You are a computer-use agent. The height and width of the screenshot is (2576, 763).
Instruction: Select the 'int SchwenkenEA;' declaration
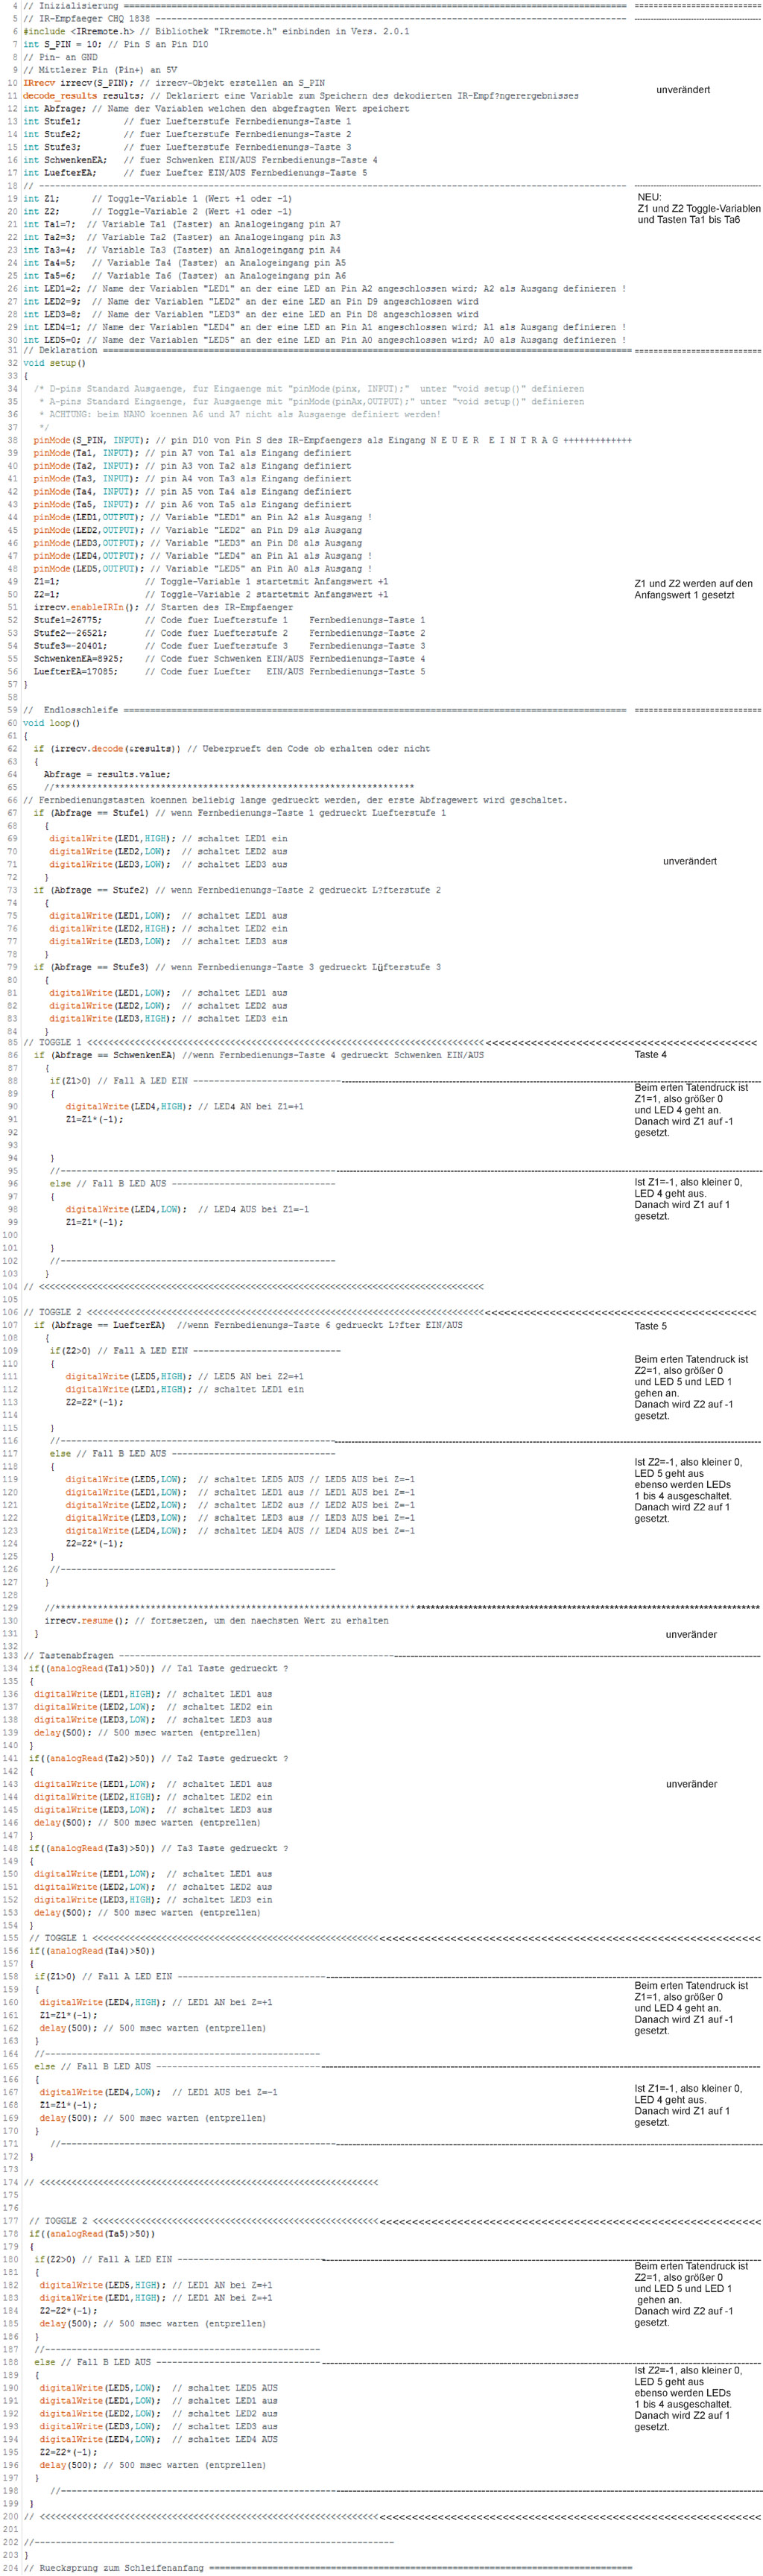pyautogui.click(x=65, y=160)
